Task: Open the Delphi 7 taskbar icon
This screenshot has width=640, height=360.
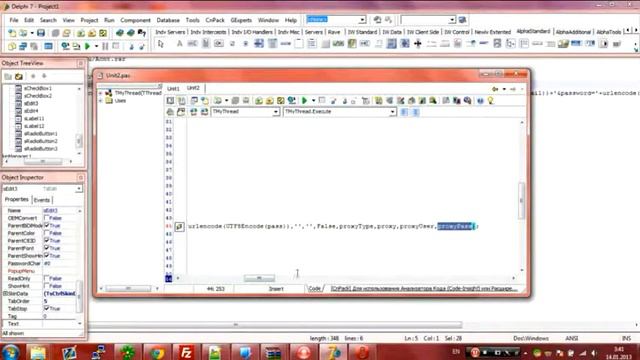Action: tap(333, 352)
